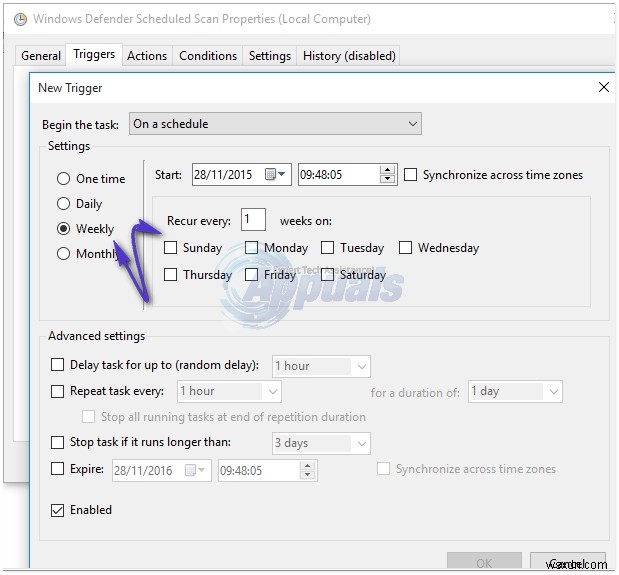Open the Begin the task dropdown

275,124
